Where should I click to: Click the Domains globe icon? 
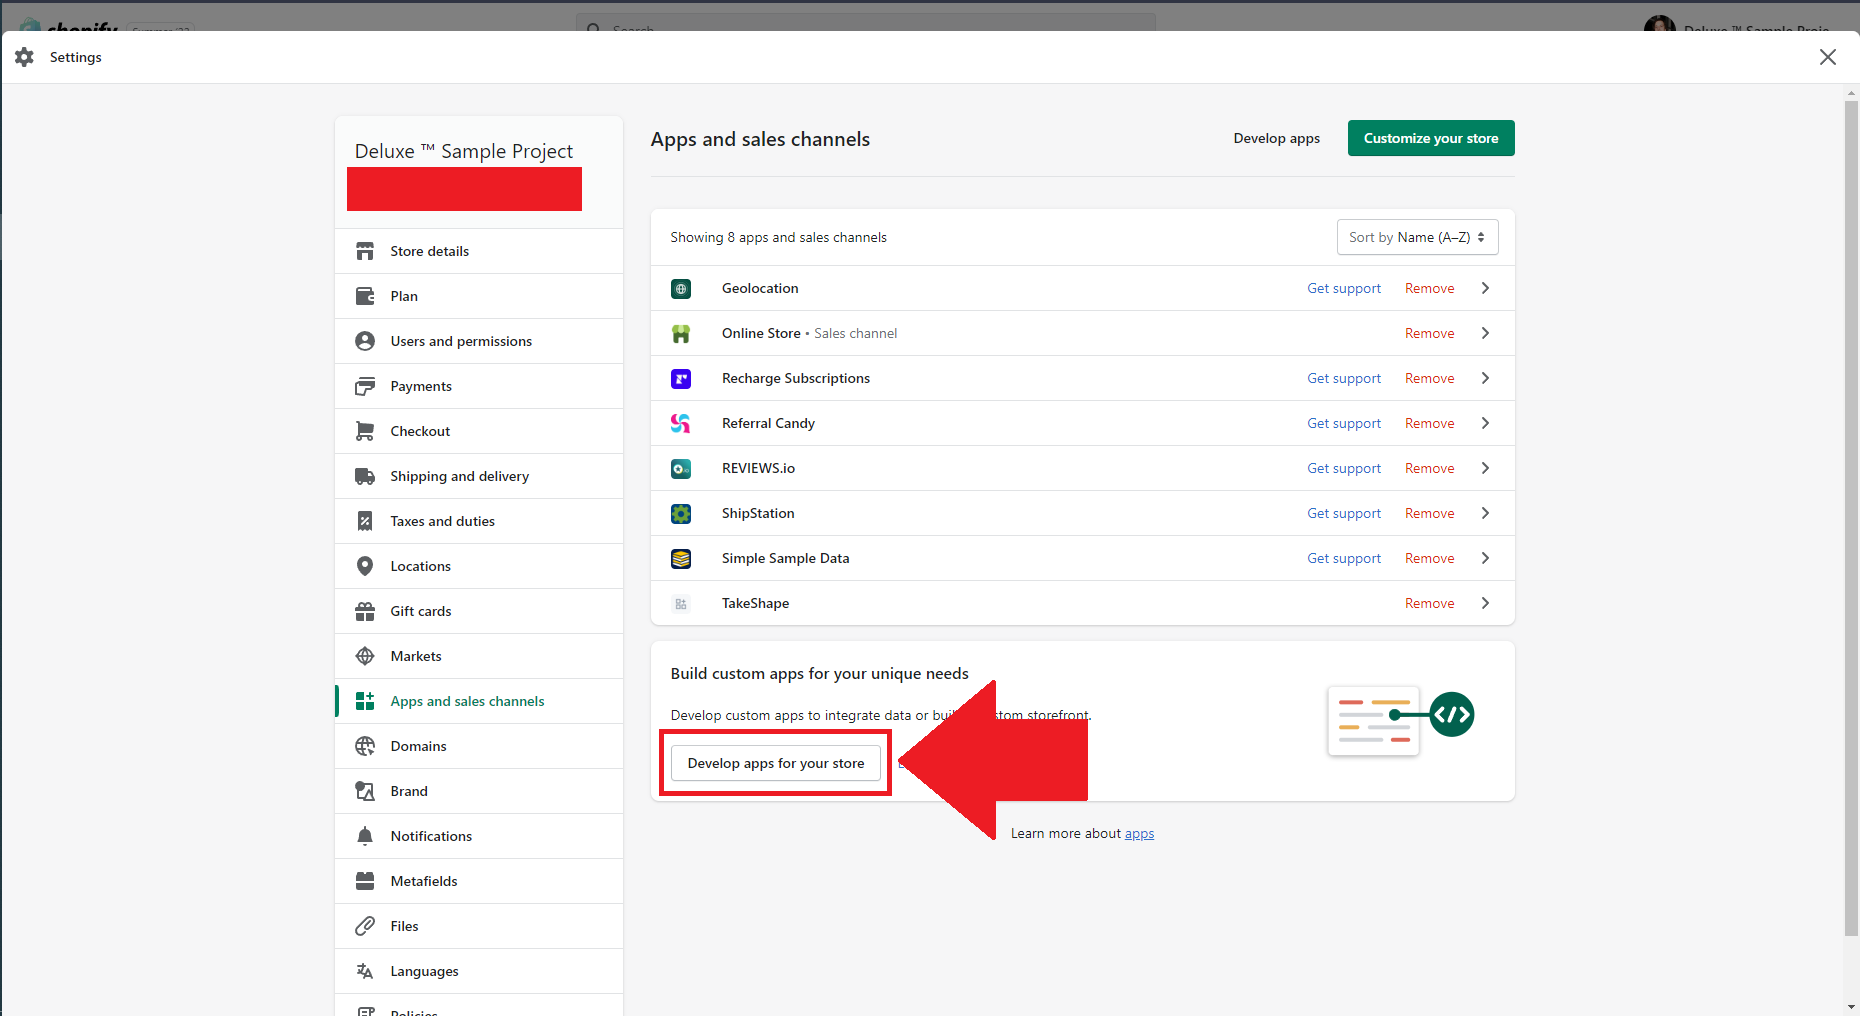click(365, 746)
